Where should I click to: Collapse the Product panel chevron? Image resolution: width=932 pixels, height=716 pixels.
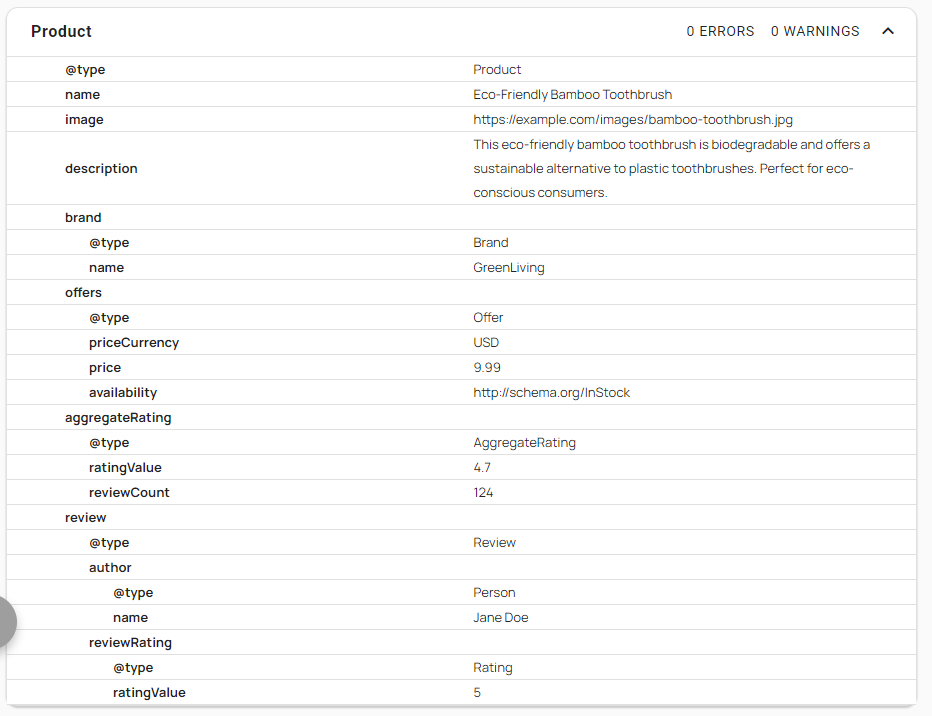click(x=887, y=31)
